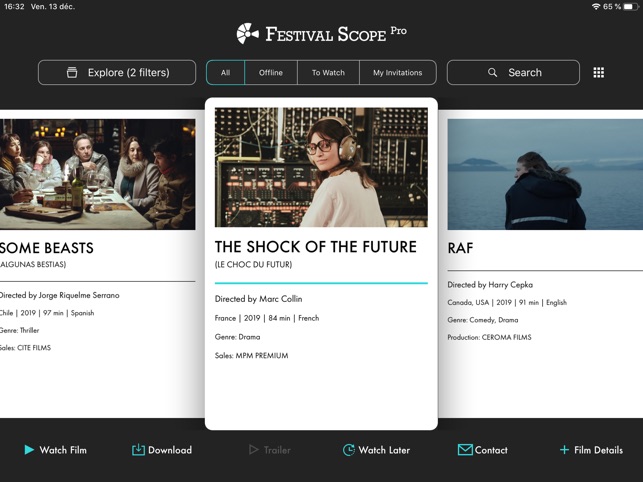Screen dimensions: 643x482
Task: Click the battery status icon
Action: [x=631, y=7]
